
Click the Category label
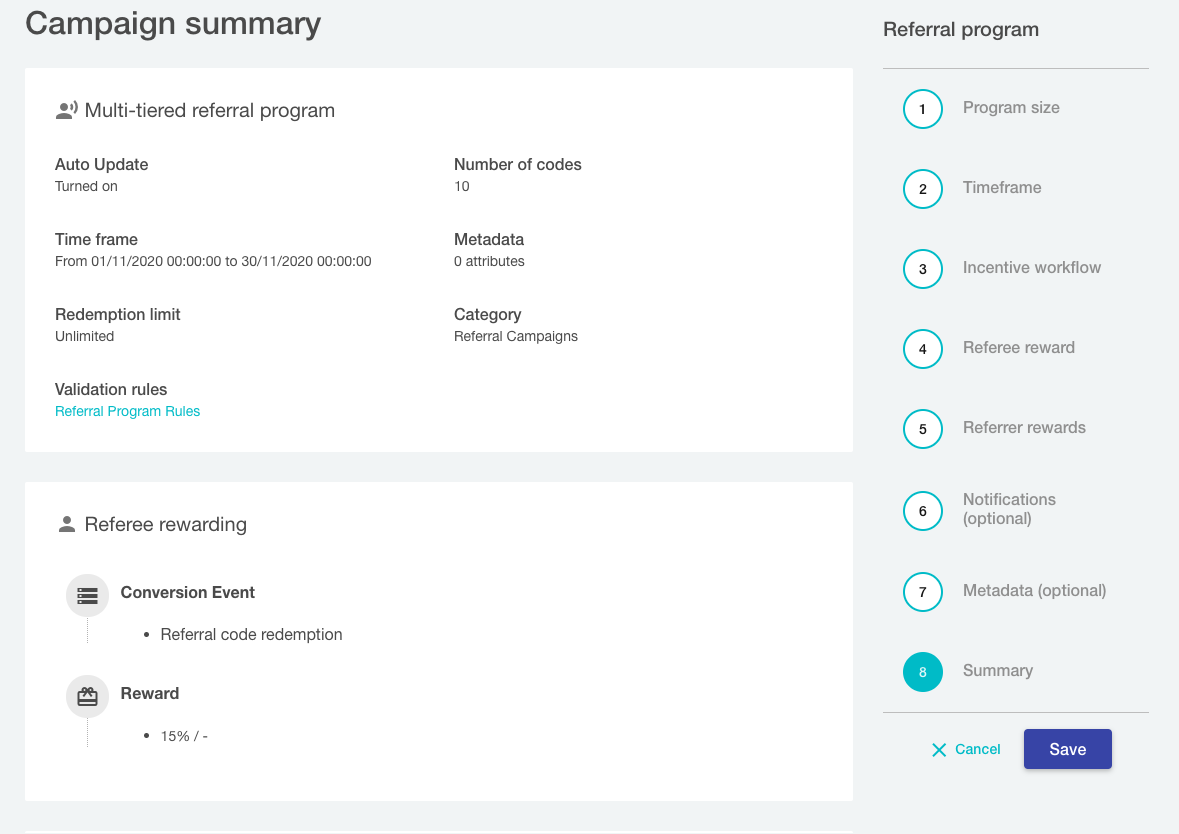487,314
